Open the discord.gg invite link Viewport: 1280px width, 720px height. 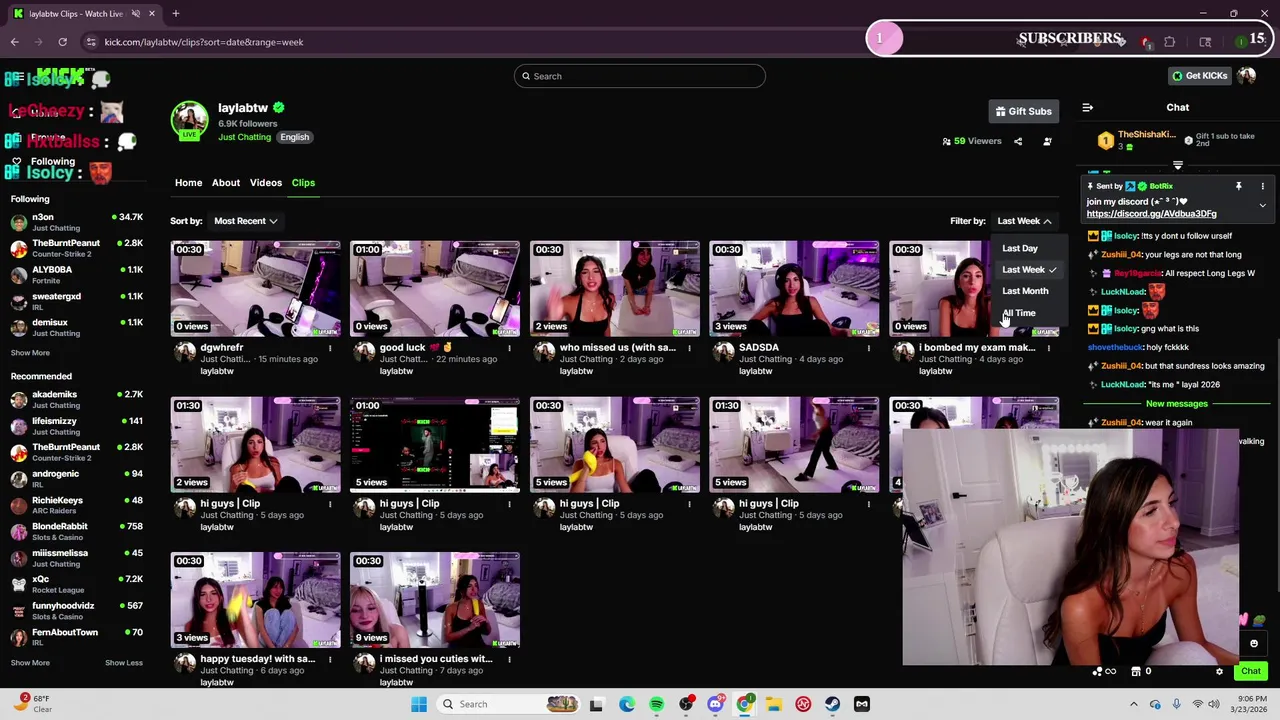[x=1151, y=214]
